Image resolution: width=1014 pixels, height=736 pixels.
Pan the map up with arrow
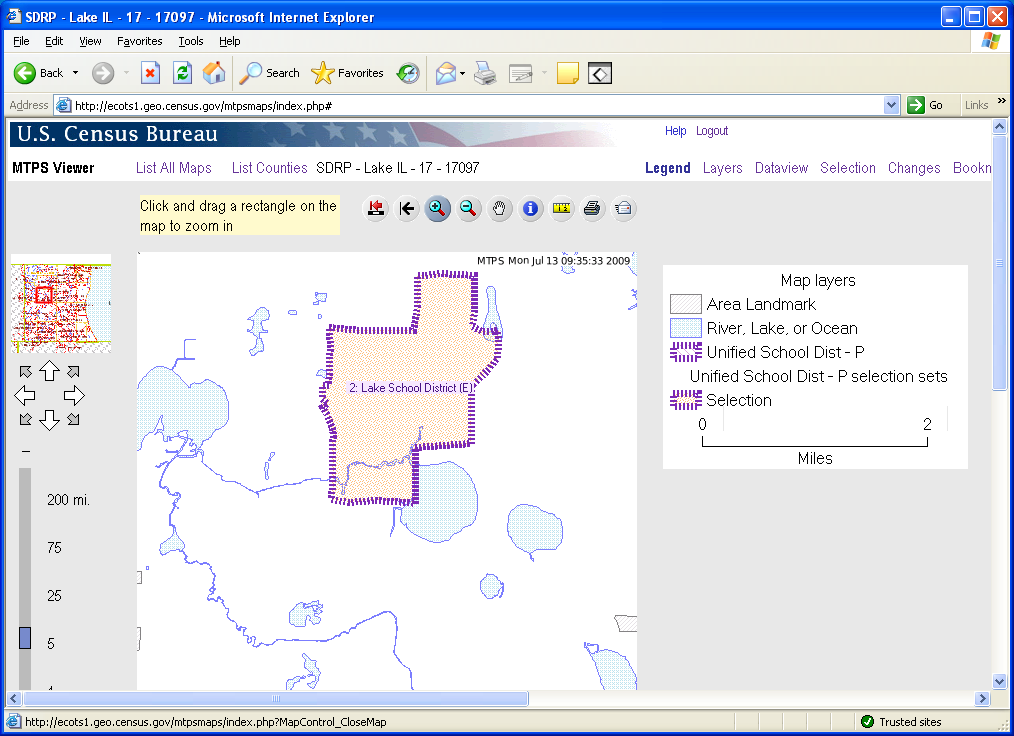pos(49,371)
